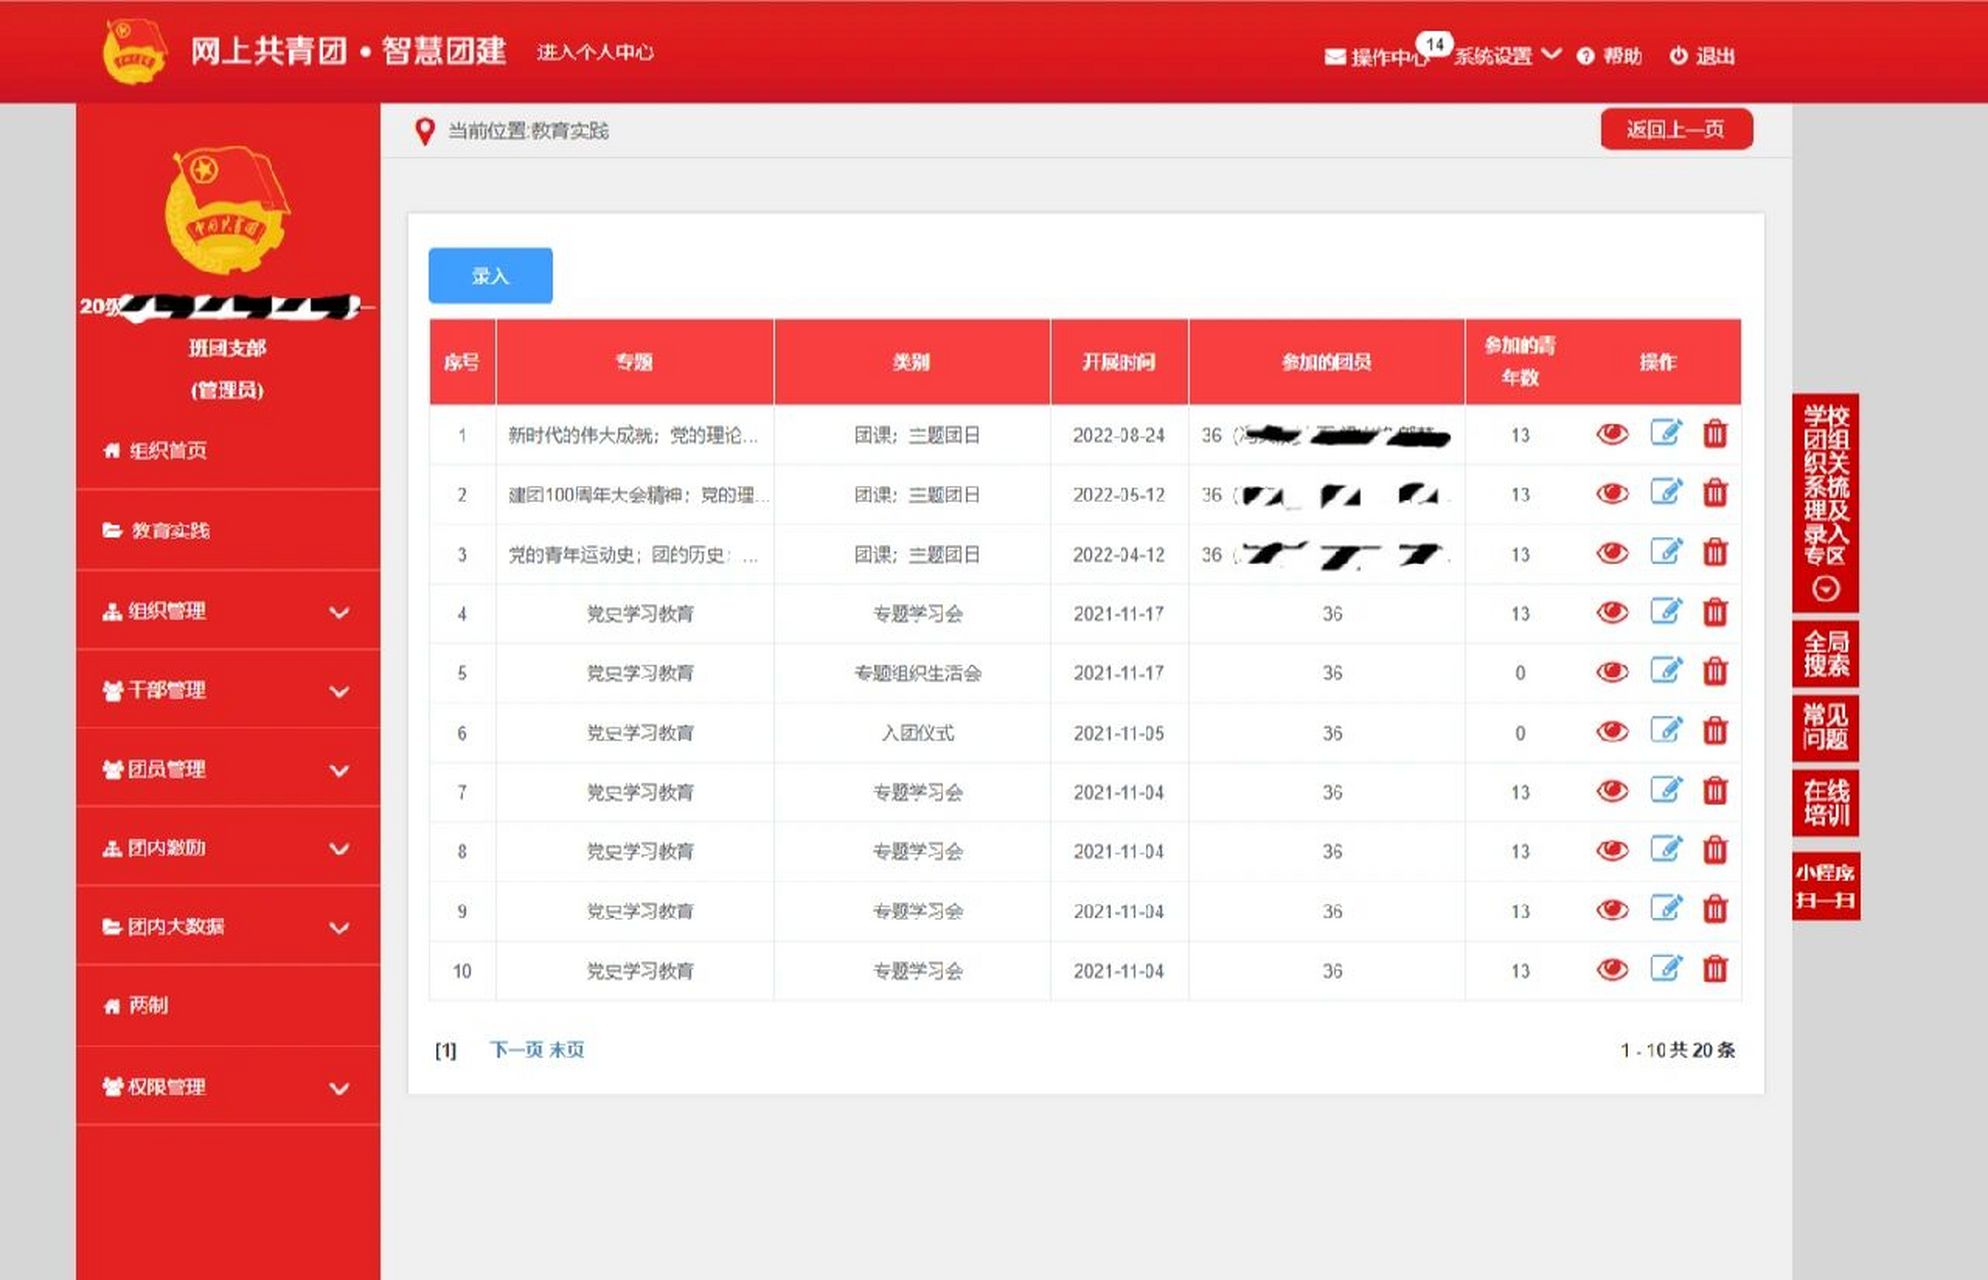Image resolution: width=1988 pixels, height=1280 pixels.
Task: Click the 帮助 question mark icon
Action: point(1585,57)
